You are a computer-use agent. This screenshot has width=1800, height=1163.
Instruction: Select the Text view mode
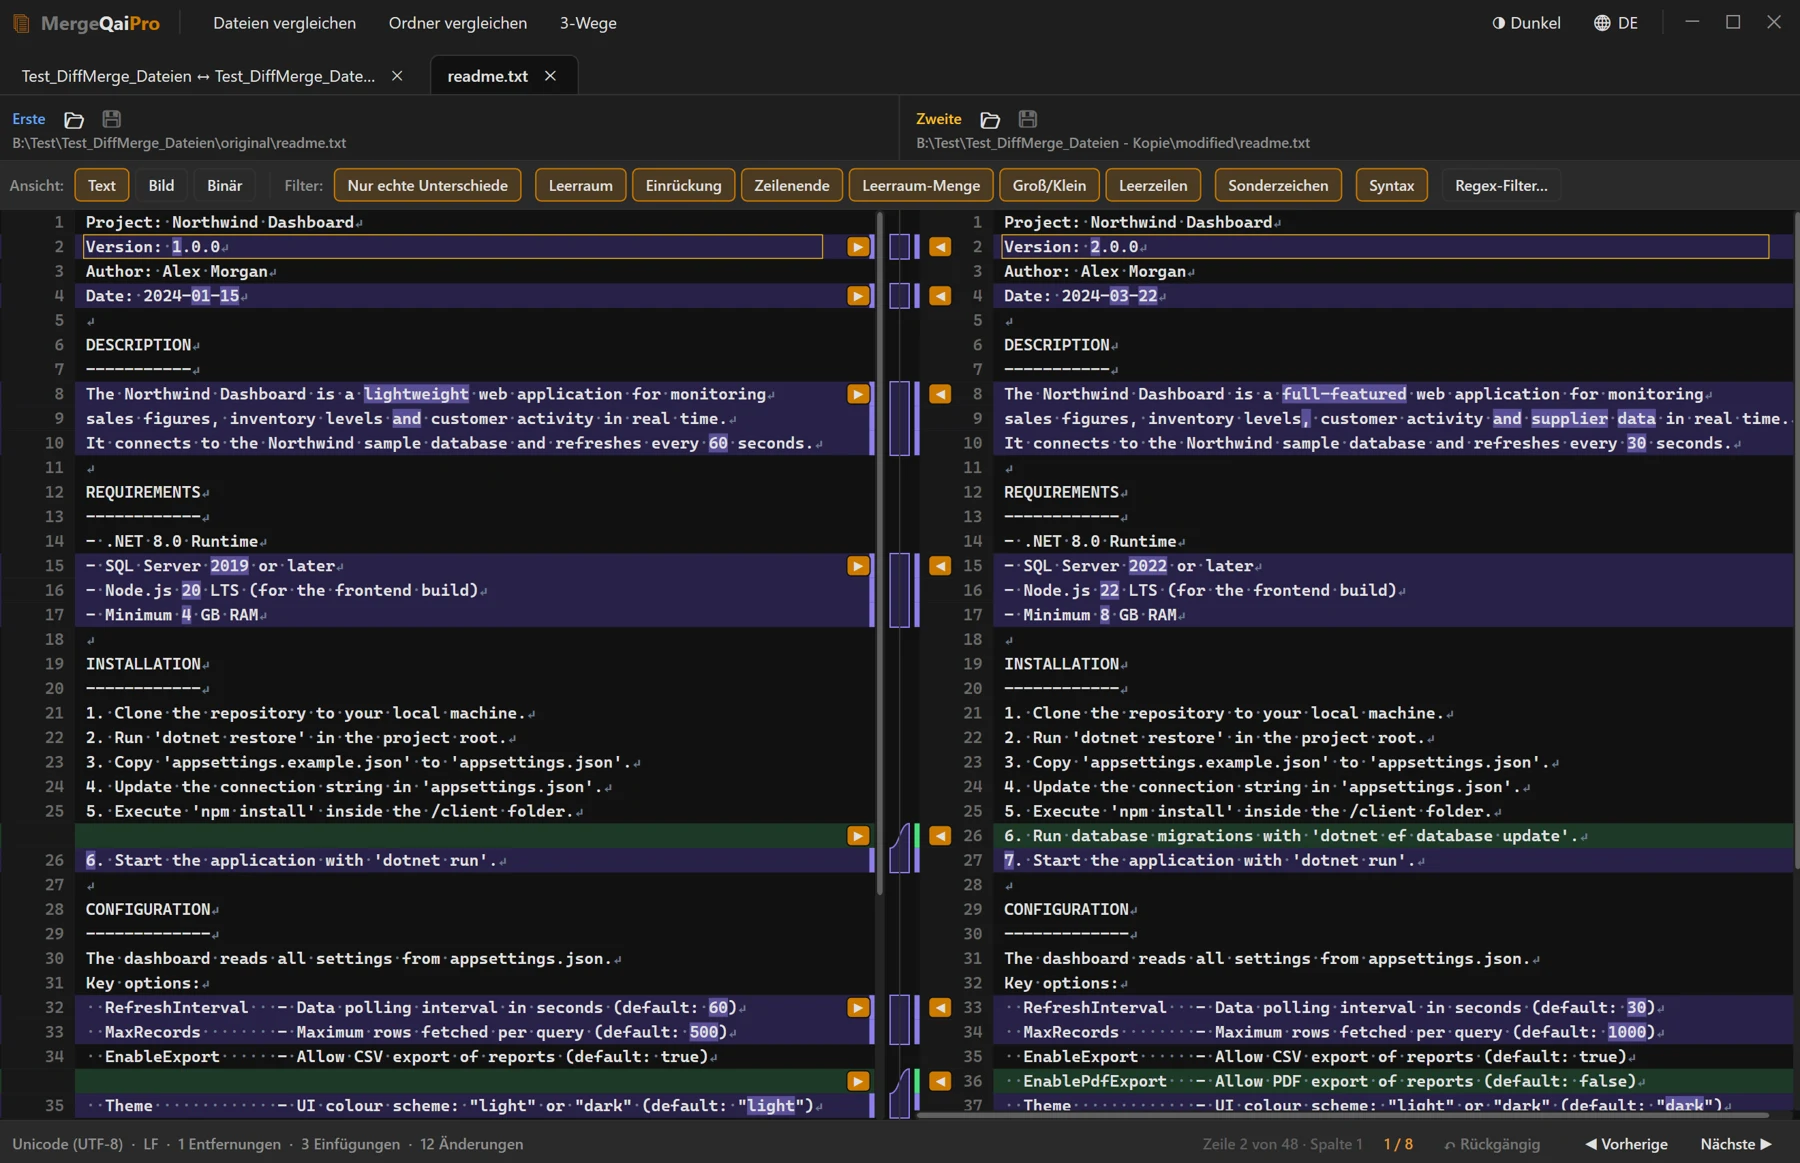[102, 185]
